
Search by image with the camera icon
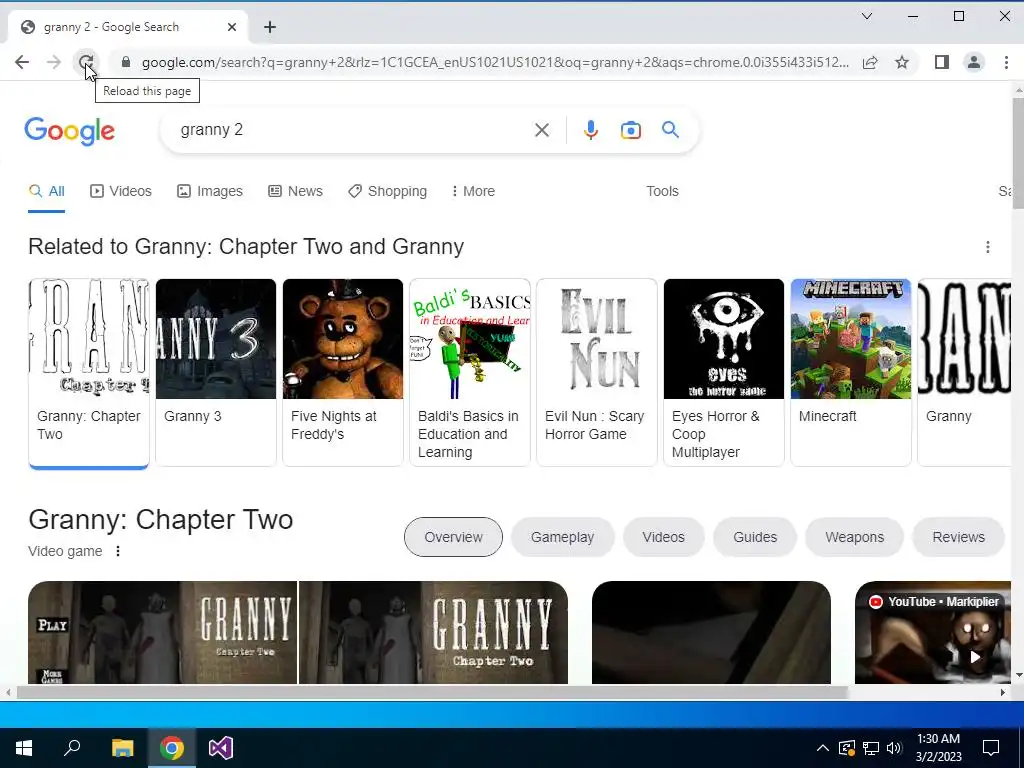point(630,130)
